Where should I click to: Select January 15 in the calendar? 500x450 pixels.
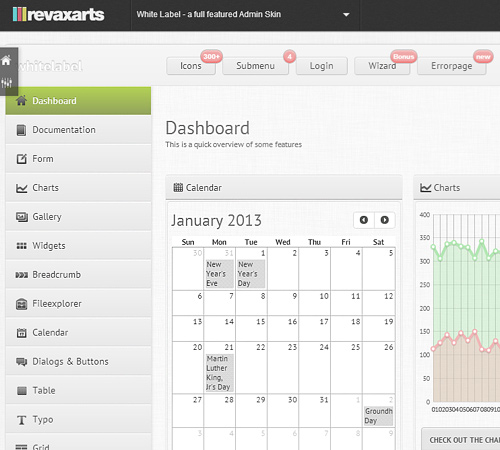pyautogui.click(x=252, y=328)
